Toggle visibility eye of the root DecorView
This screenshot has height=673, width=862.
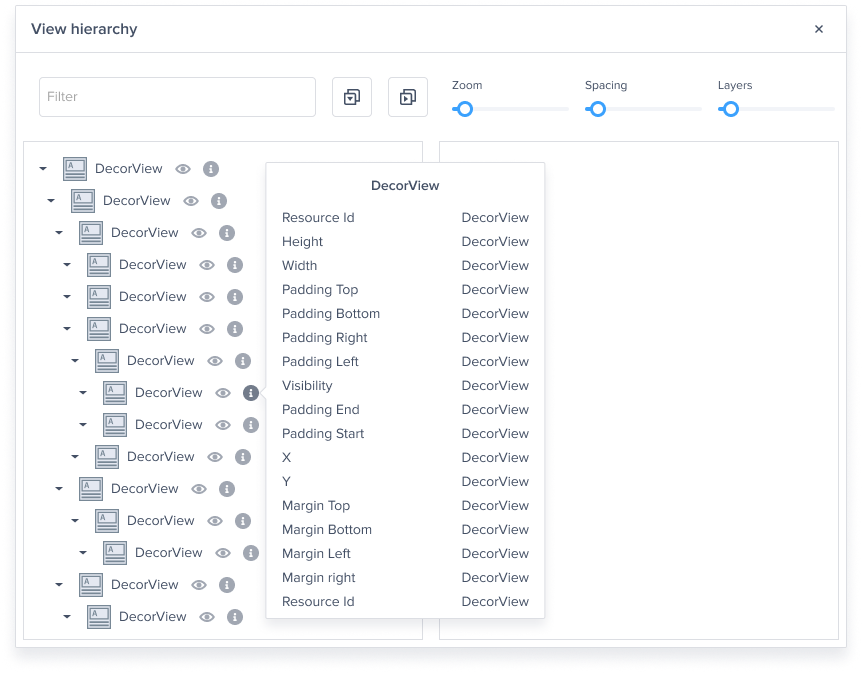[183, 169]
